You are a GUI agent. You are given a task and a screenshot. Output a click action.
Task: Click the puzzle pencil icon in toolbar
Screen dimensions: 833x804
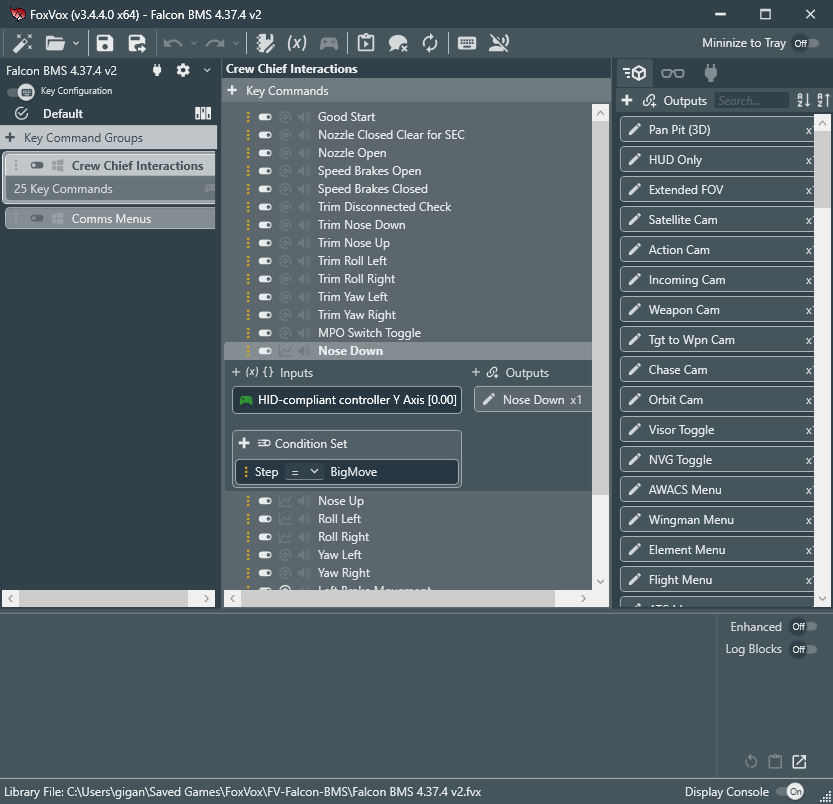(x=265, y=43)
